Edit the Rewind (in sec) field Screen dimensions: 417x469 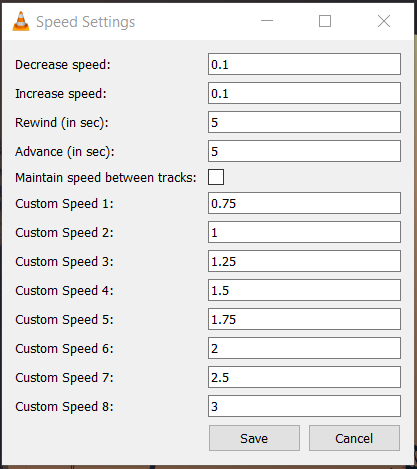(x=304, y=122)
